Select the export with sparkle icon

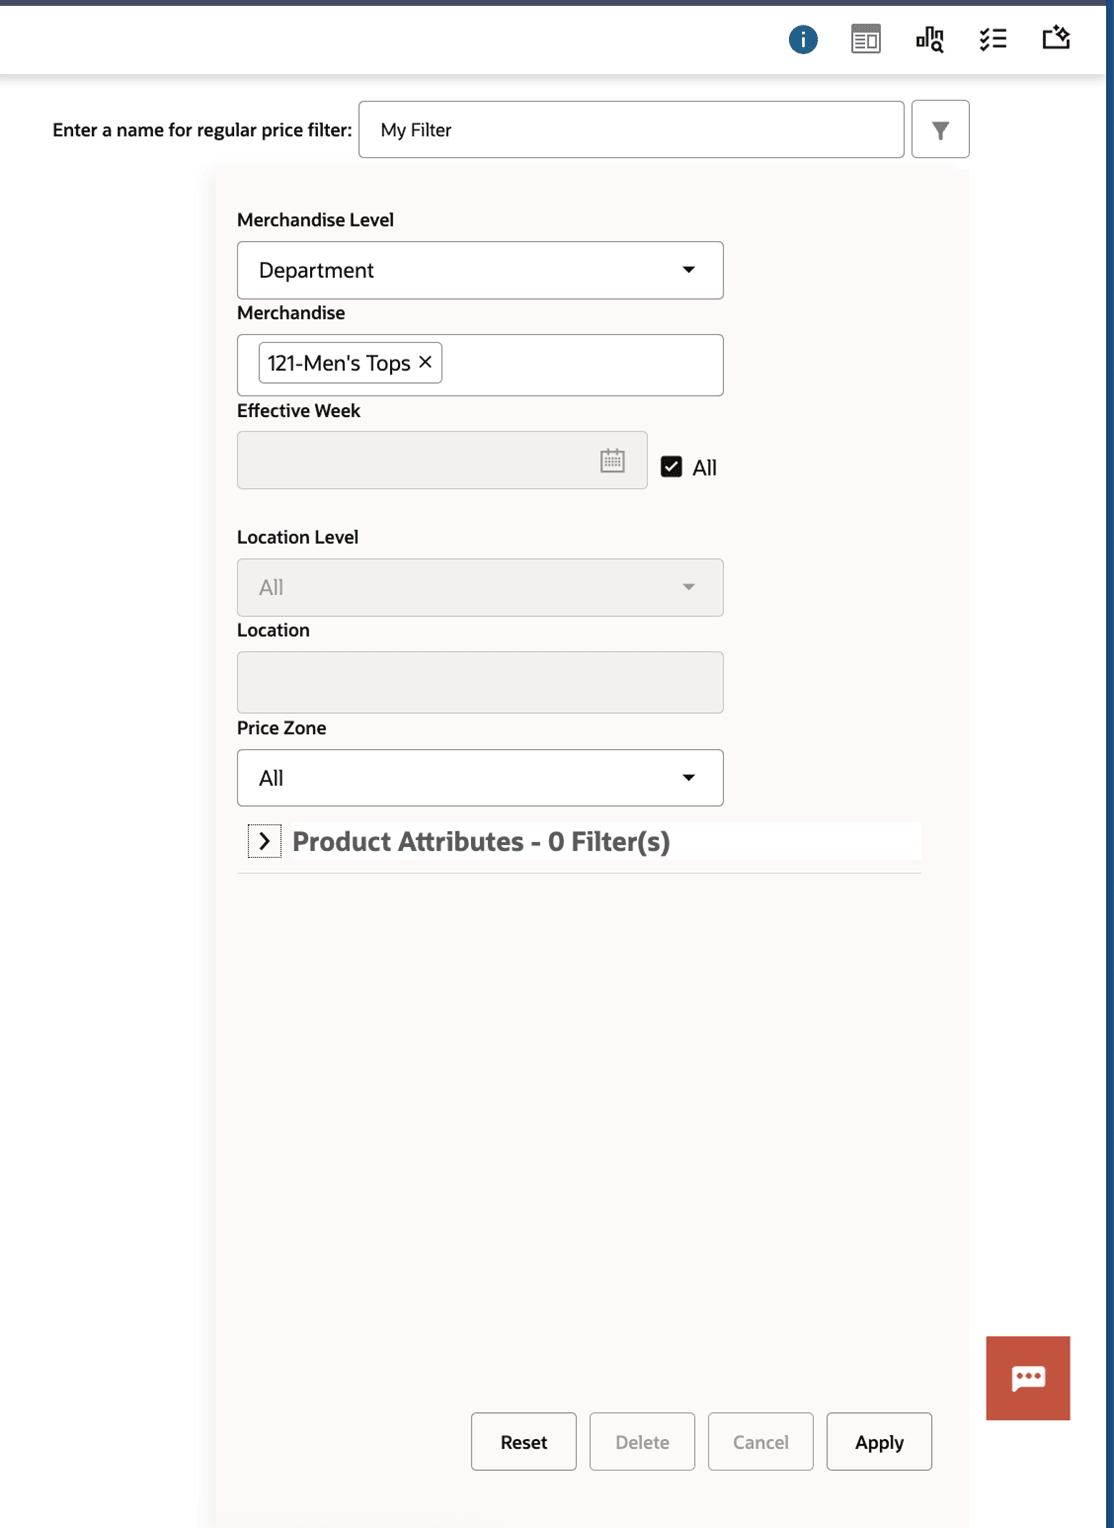tap(1055, 39)
